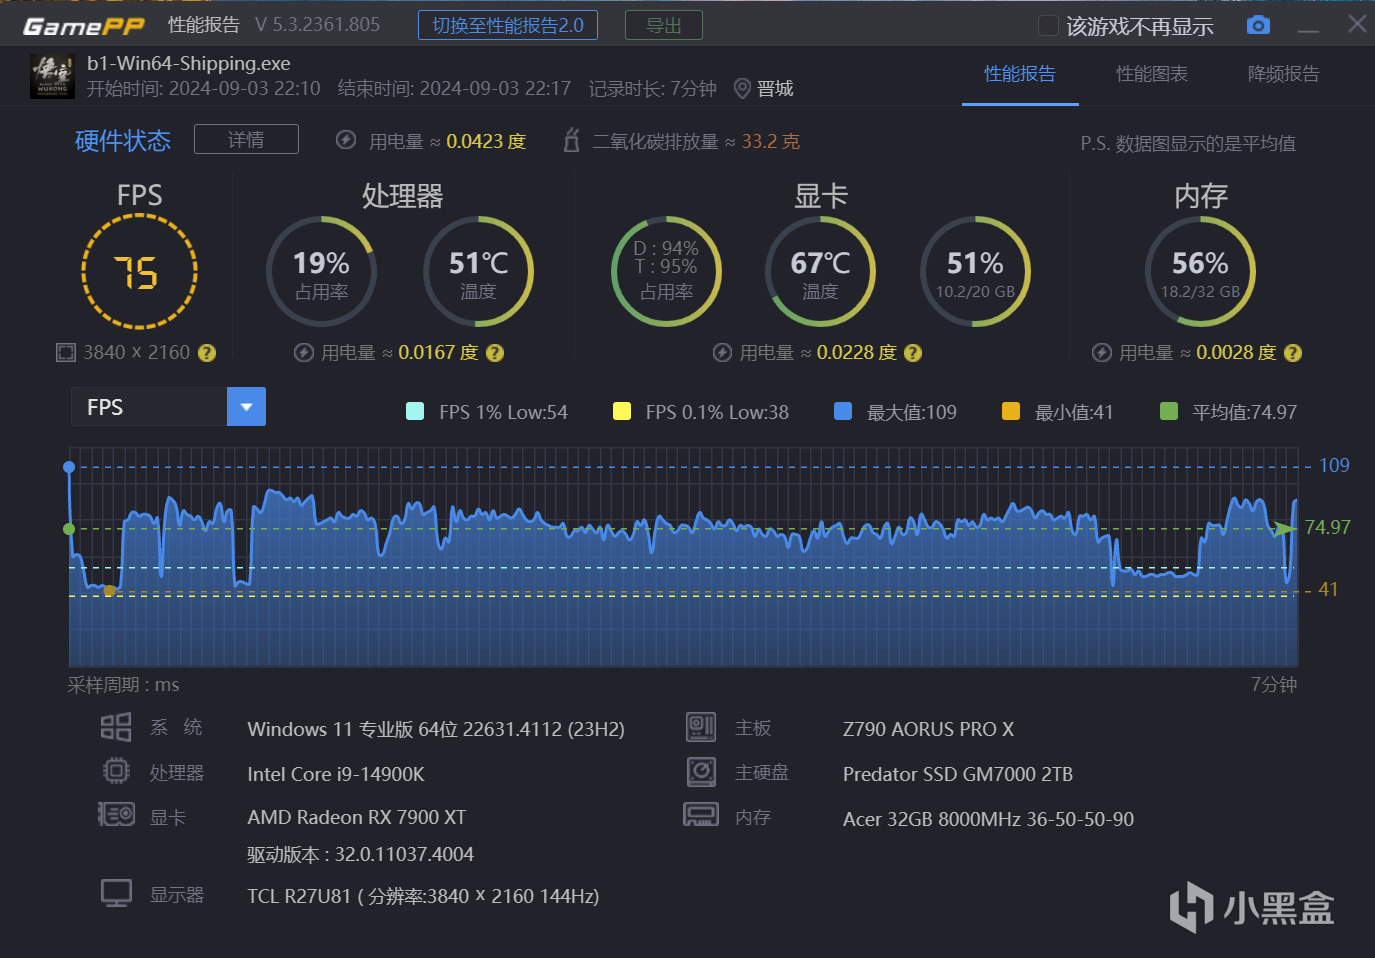Click the green average marker at the chart start
Viewport: 1375px width, 958px height.
[69, 529]
